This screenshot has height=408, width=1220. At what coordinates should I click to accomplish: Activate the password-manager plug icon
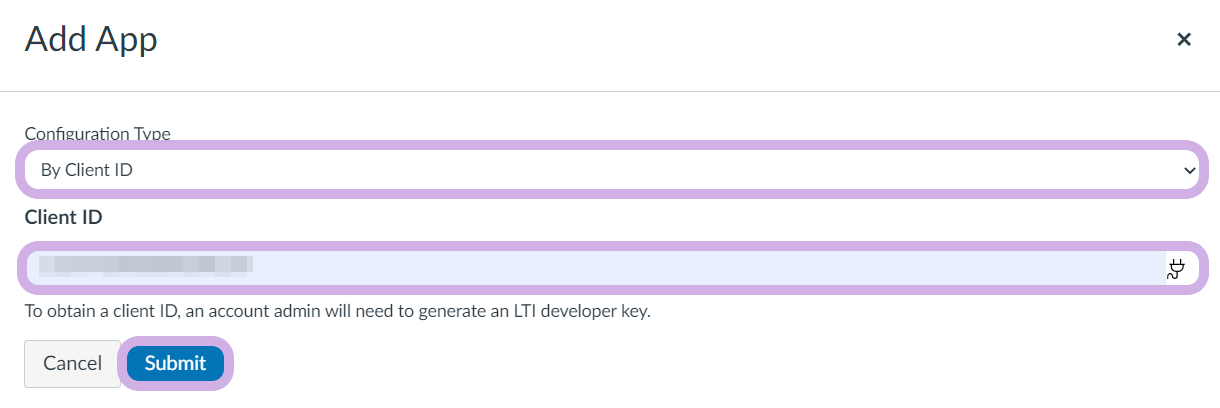coord(1176,267)
